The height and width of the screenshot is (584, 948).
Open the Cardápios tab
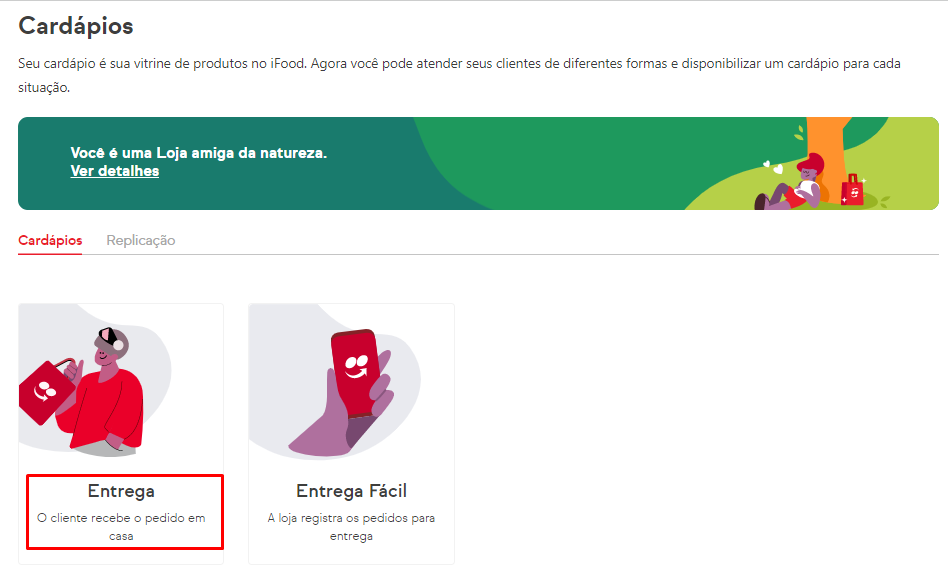point(50,240)
